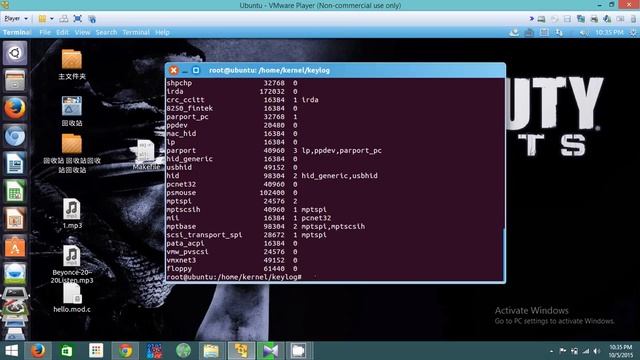This screenshot has height=360, width=640.
Task: Open Windows Store from the taskbar
Action: [x=67, y=351]
